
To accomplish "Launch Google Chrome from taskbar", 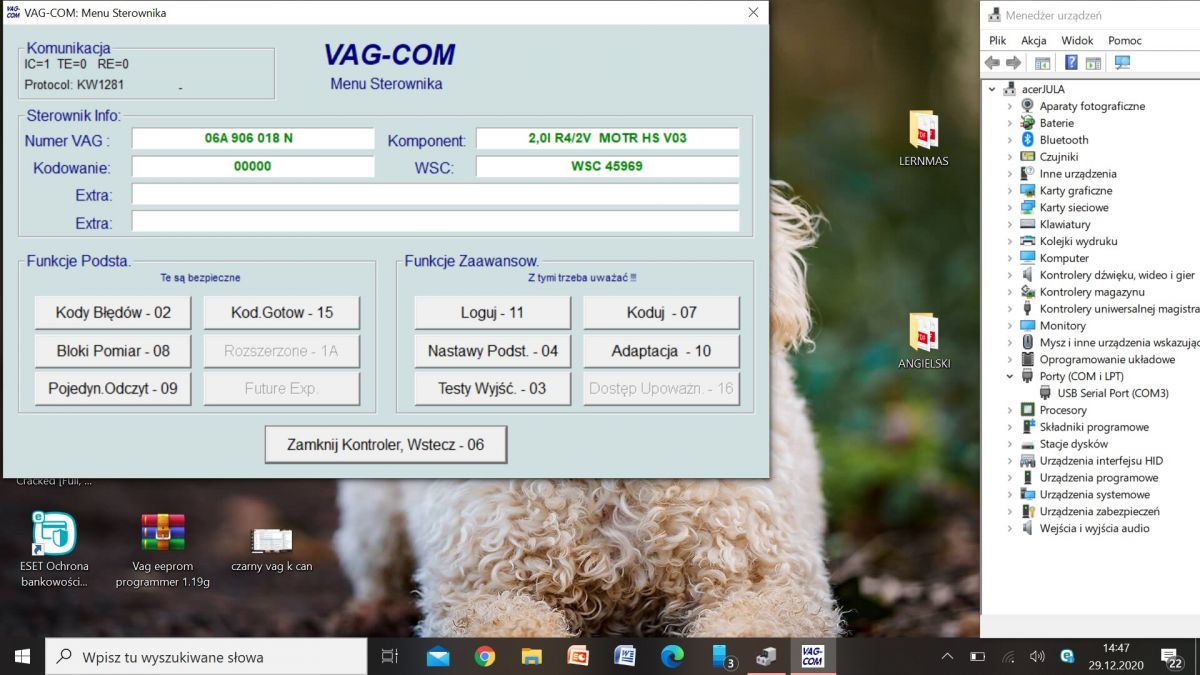I will point(485,656).
